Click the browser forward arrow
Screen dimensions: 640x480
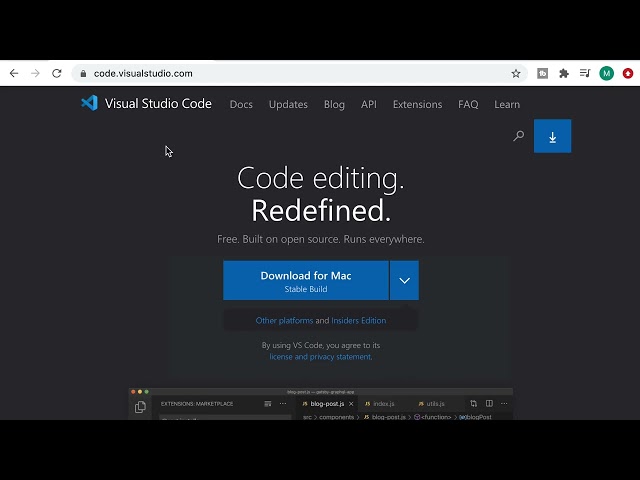(36, 73)
